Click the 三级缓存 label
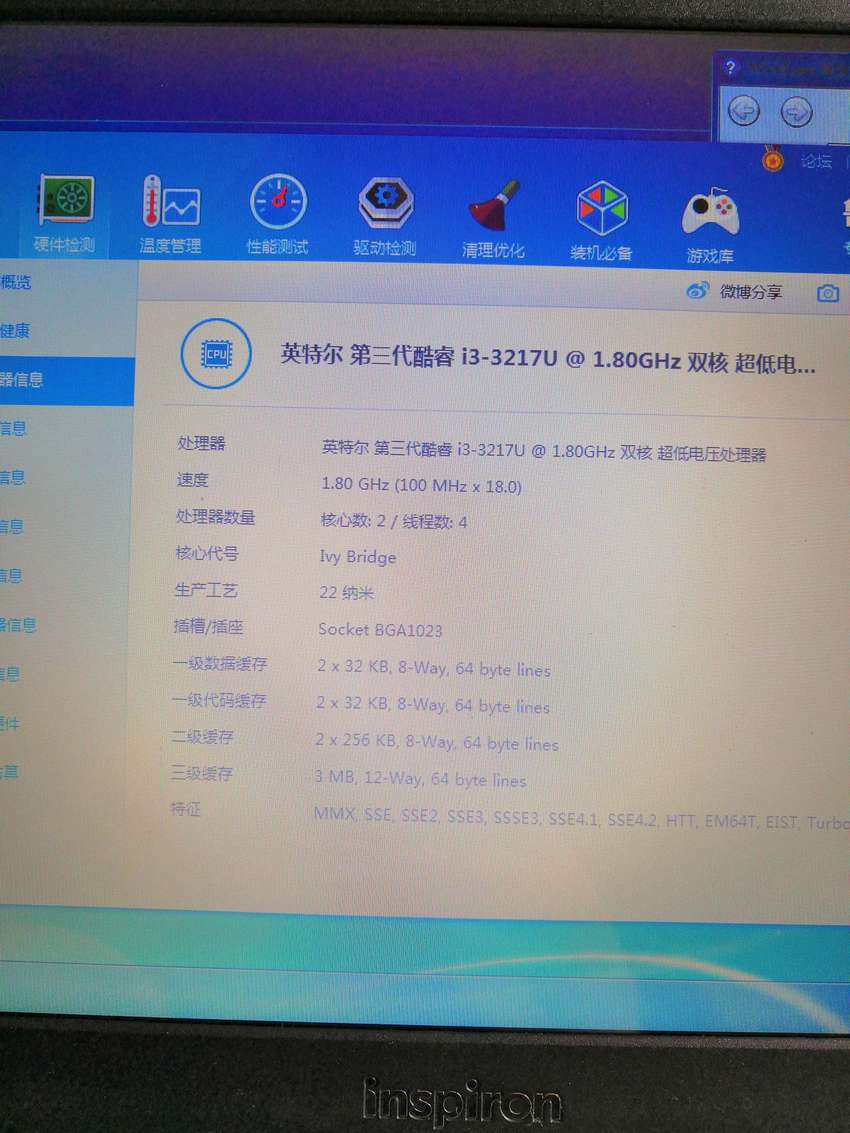This screenshot has width=850, height=1133. coord(202,774)
